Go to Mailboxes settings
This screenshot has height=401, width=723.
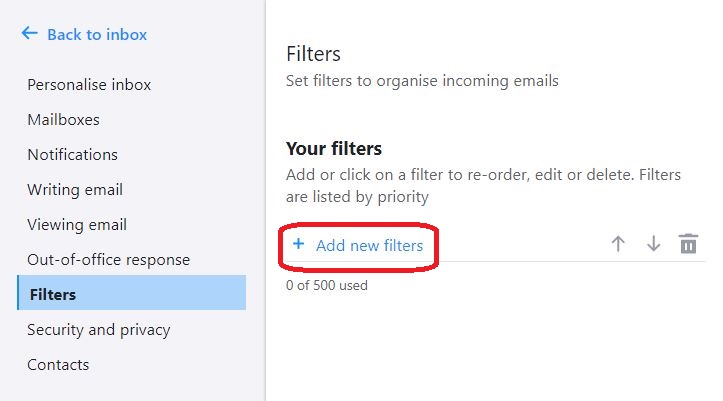click(x=64, y=120)
